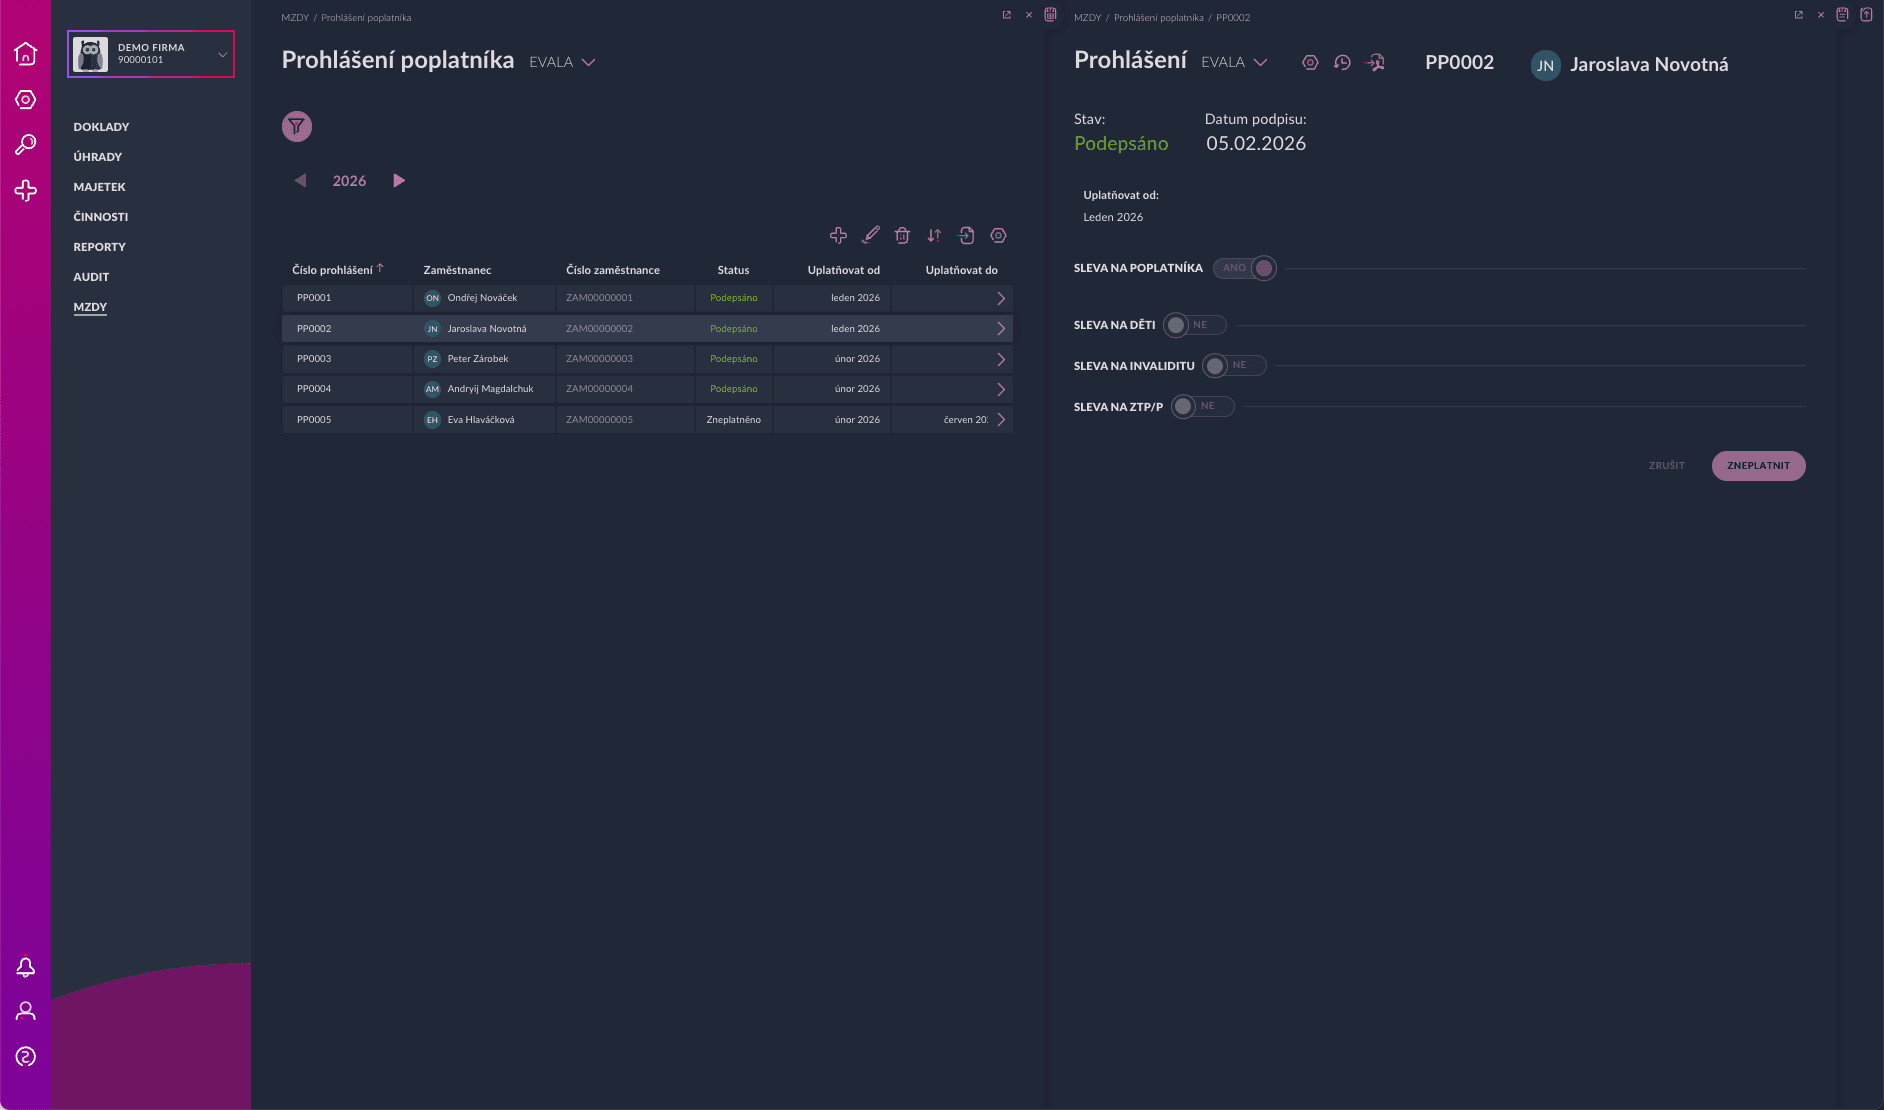Open the filter funnel above the list
Screen dimensions: 1884x1110
[297, 126]
